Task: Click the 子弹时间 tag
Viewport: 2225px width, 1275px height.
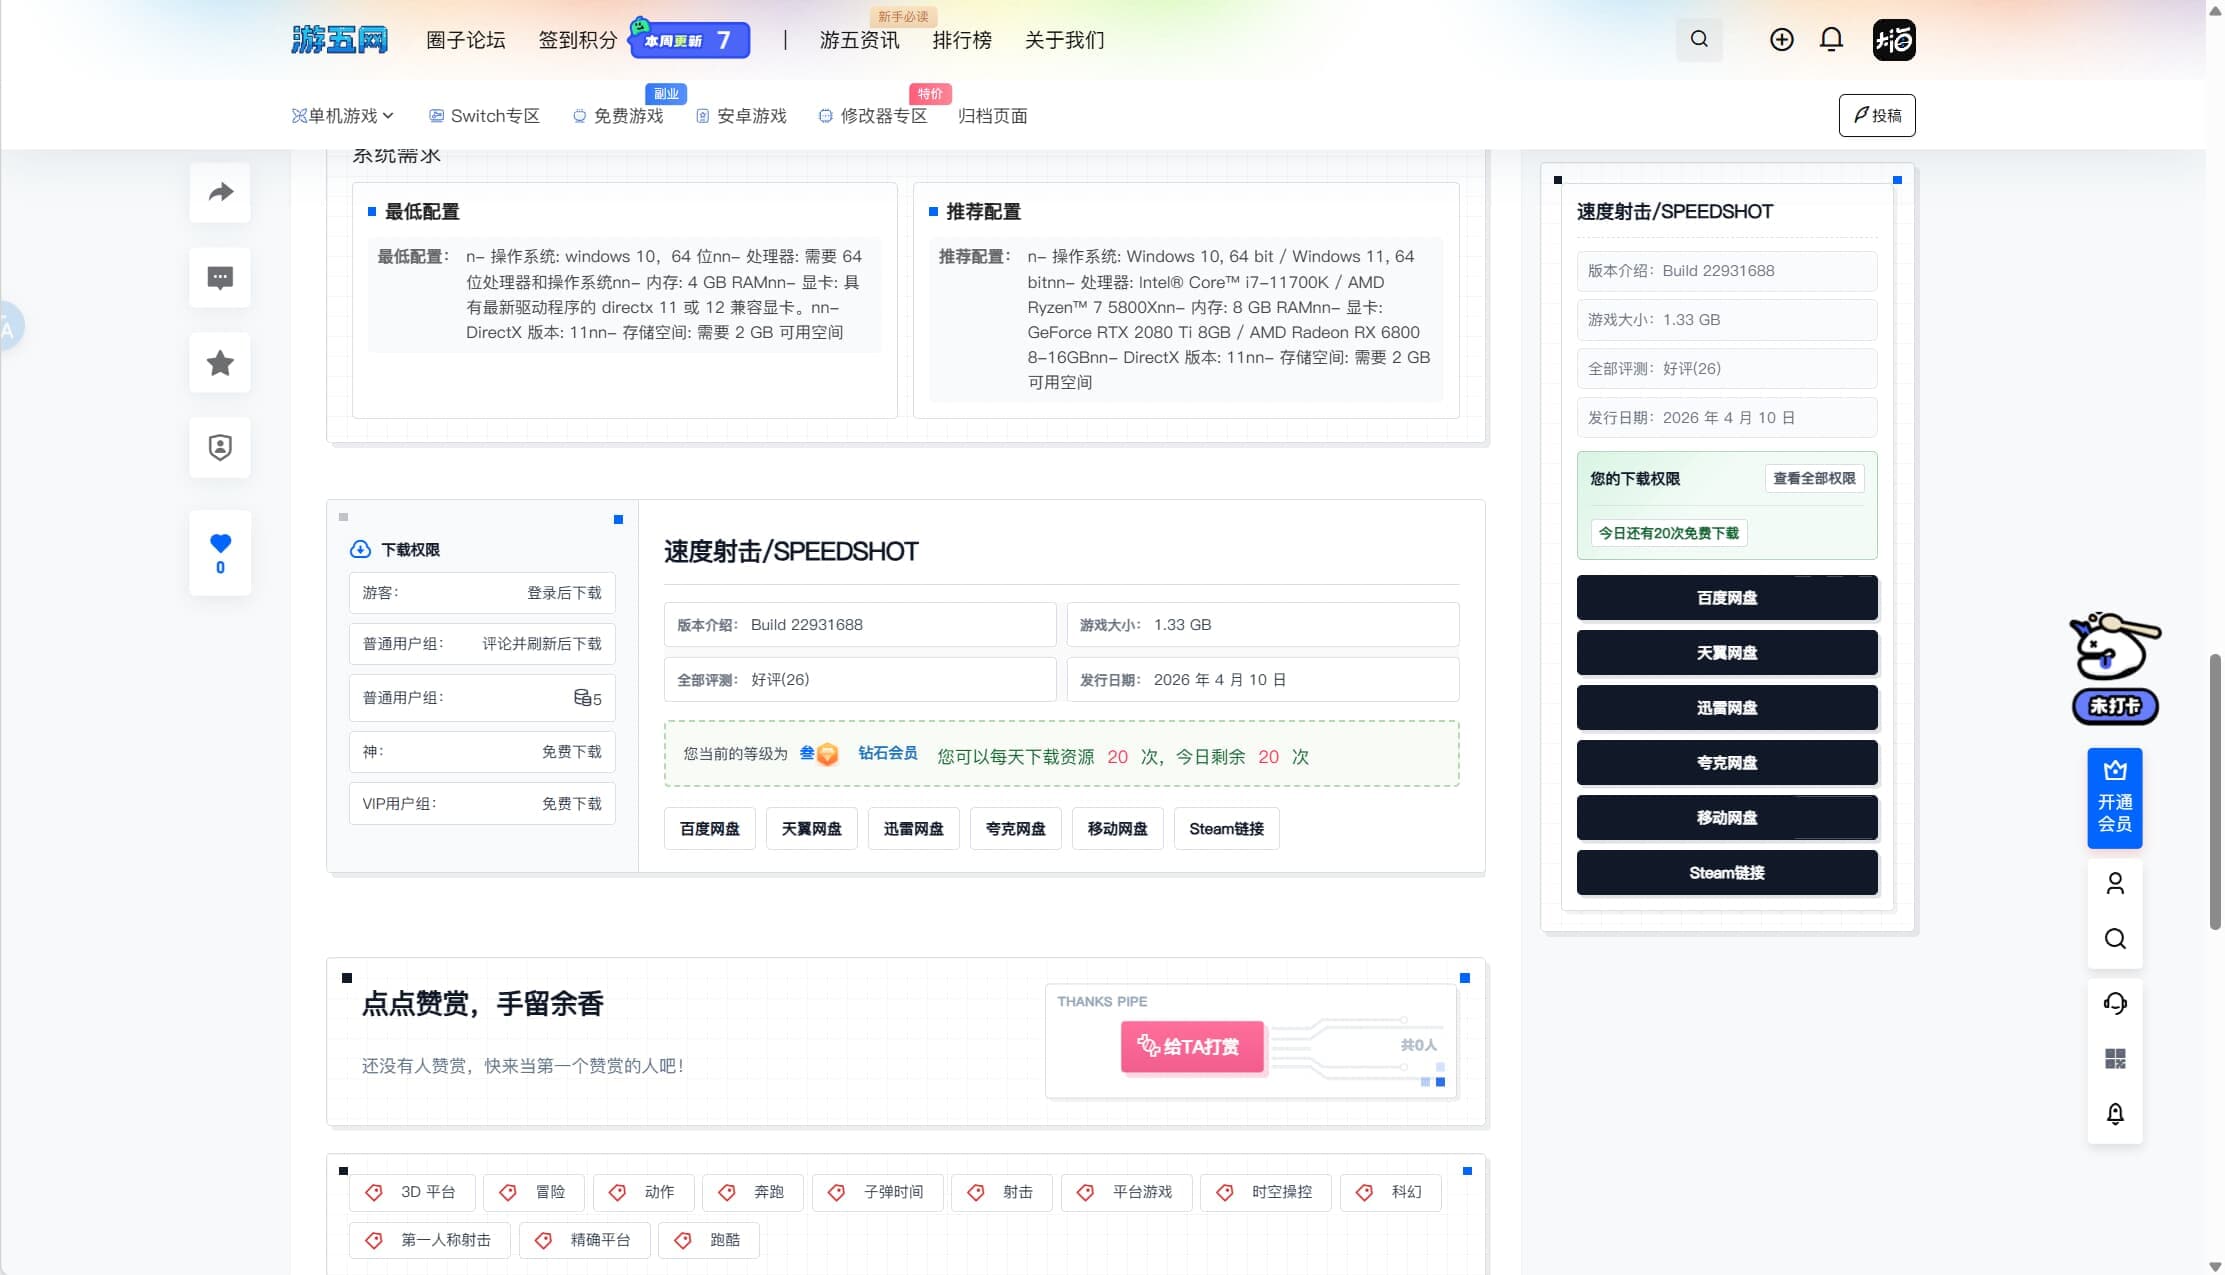Action: click(878, 1192)
